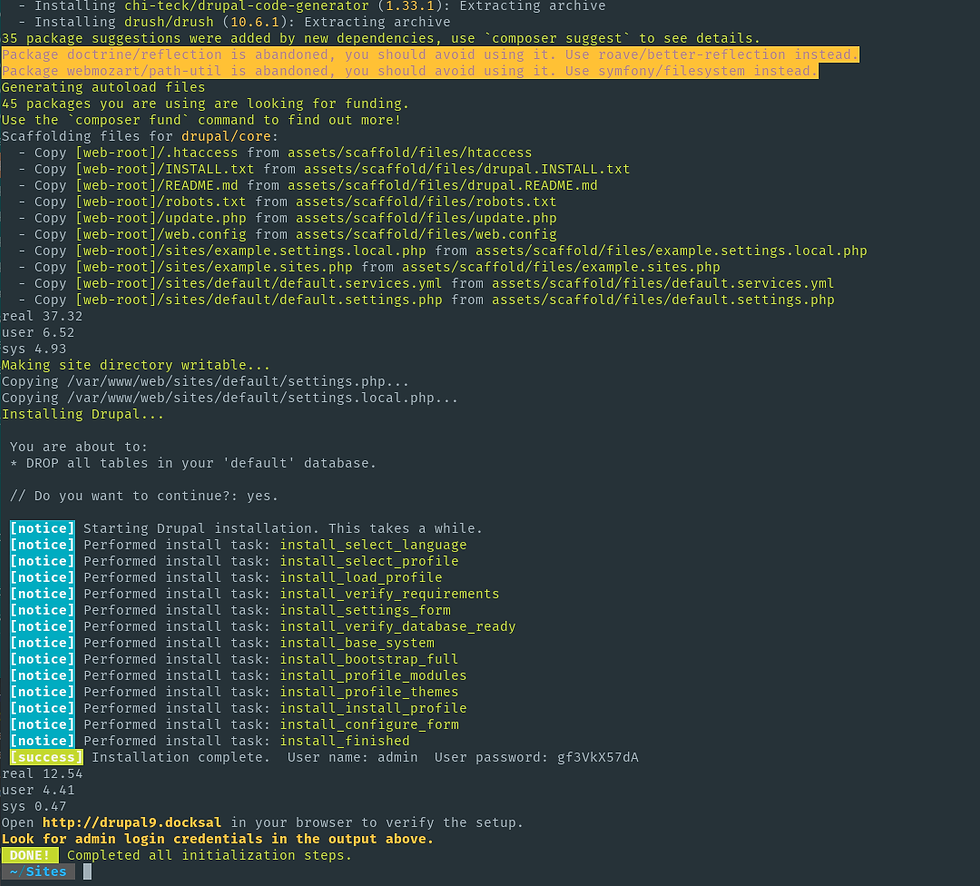Image resolution: width=980 pixels, height=886 pixels.
Task: Click the [web-root]/README.md copy line
Action: click(x=308, y=185)
